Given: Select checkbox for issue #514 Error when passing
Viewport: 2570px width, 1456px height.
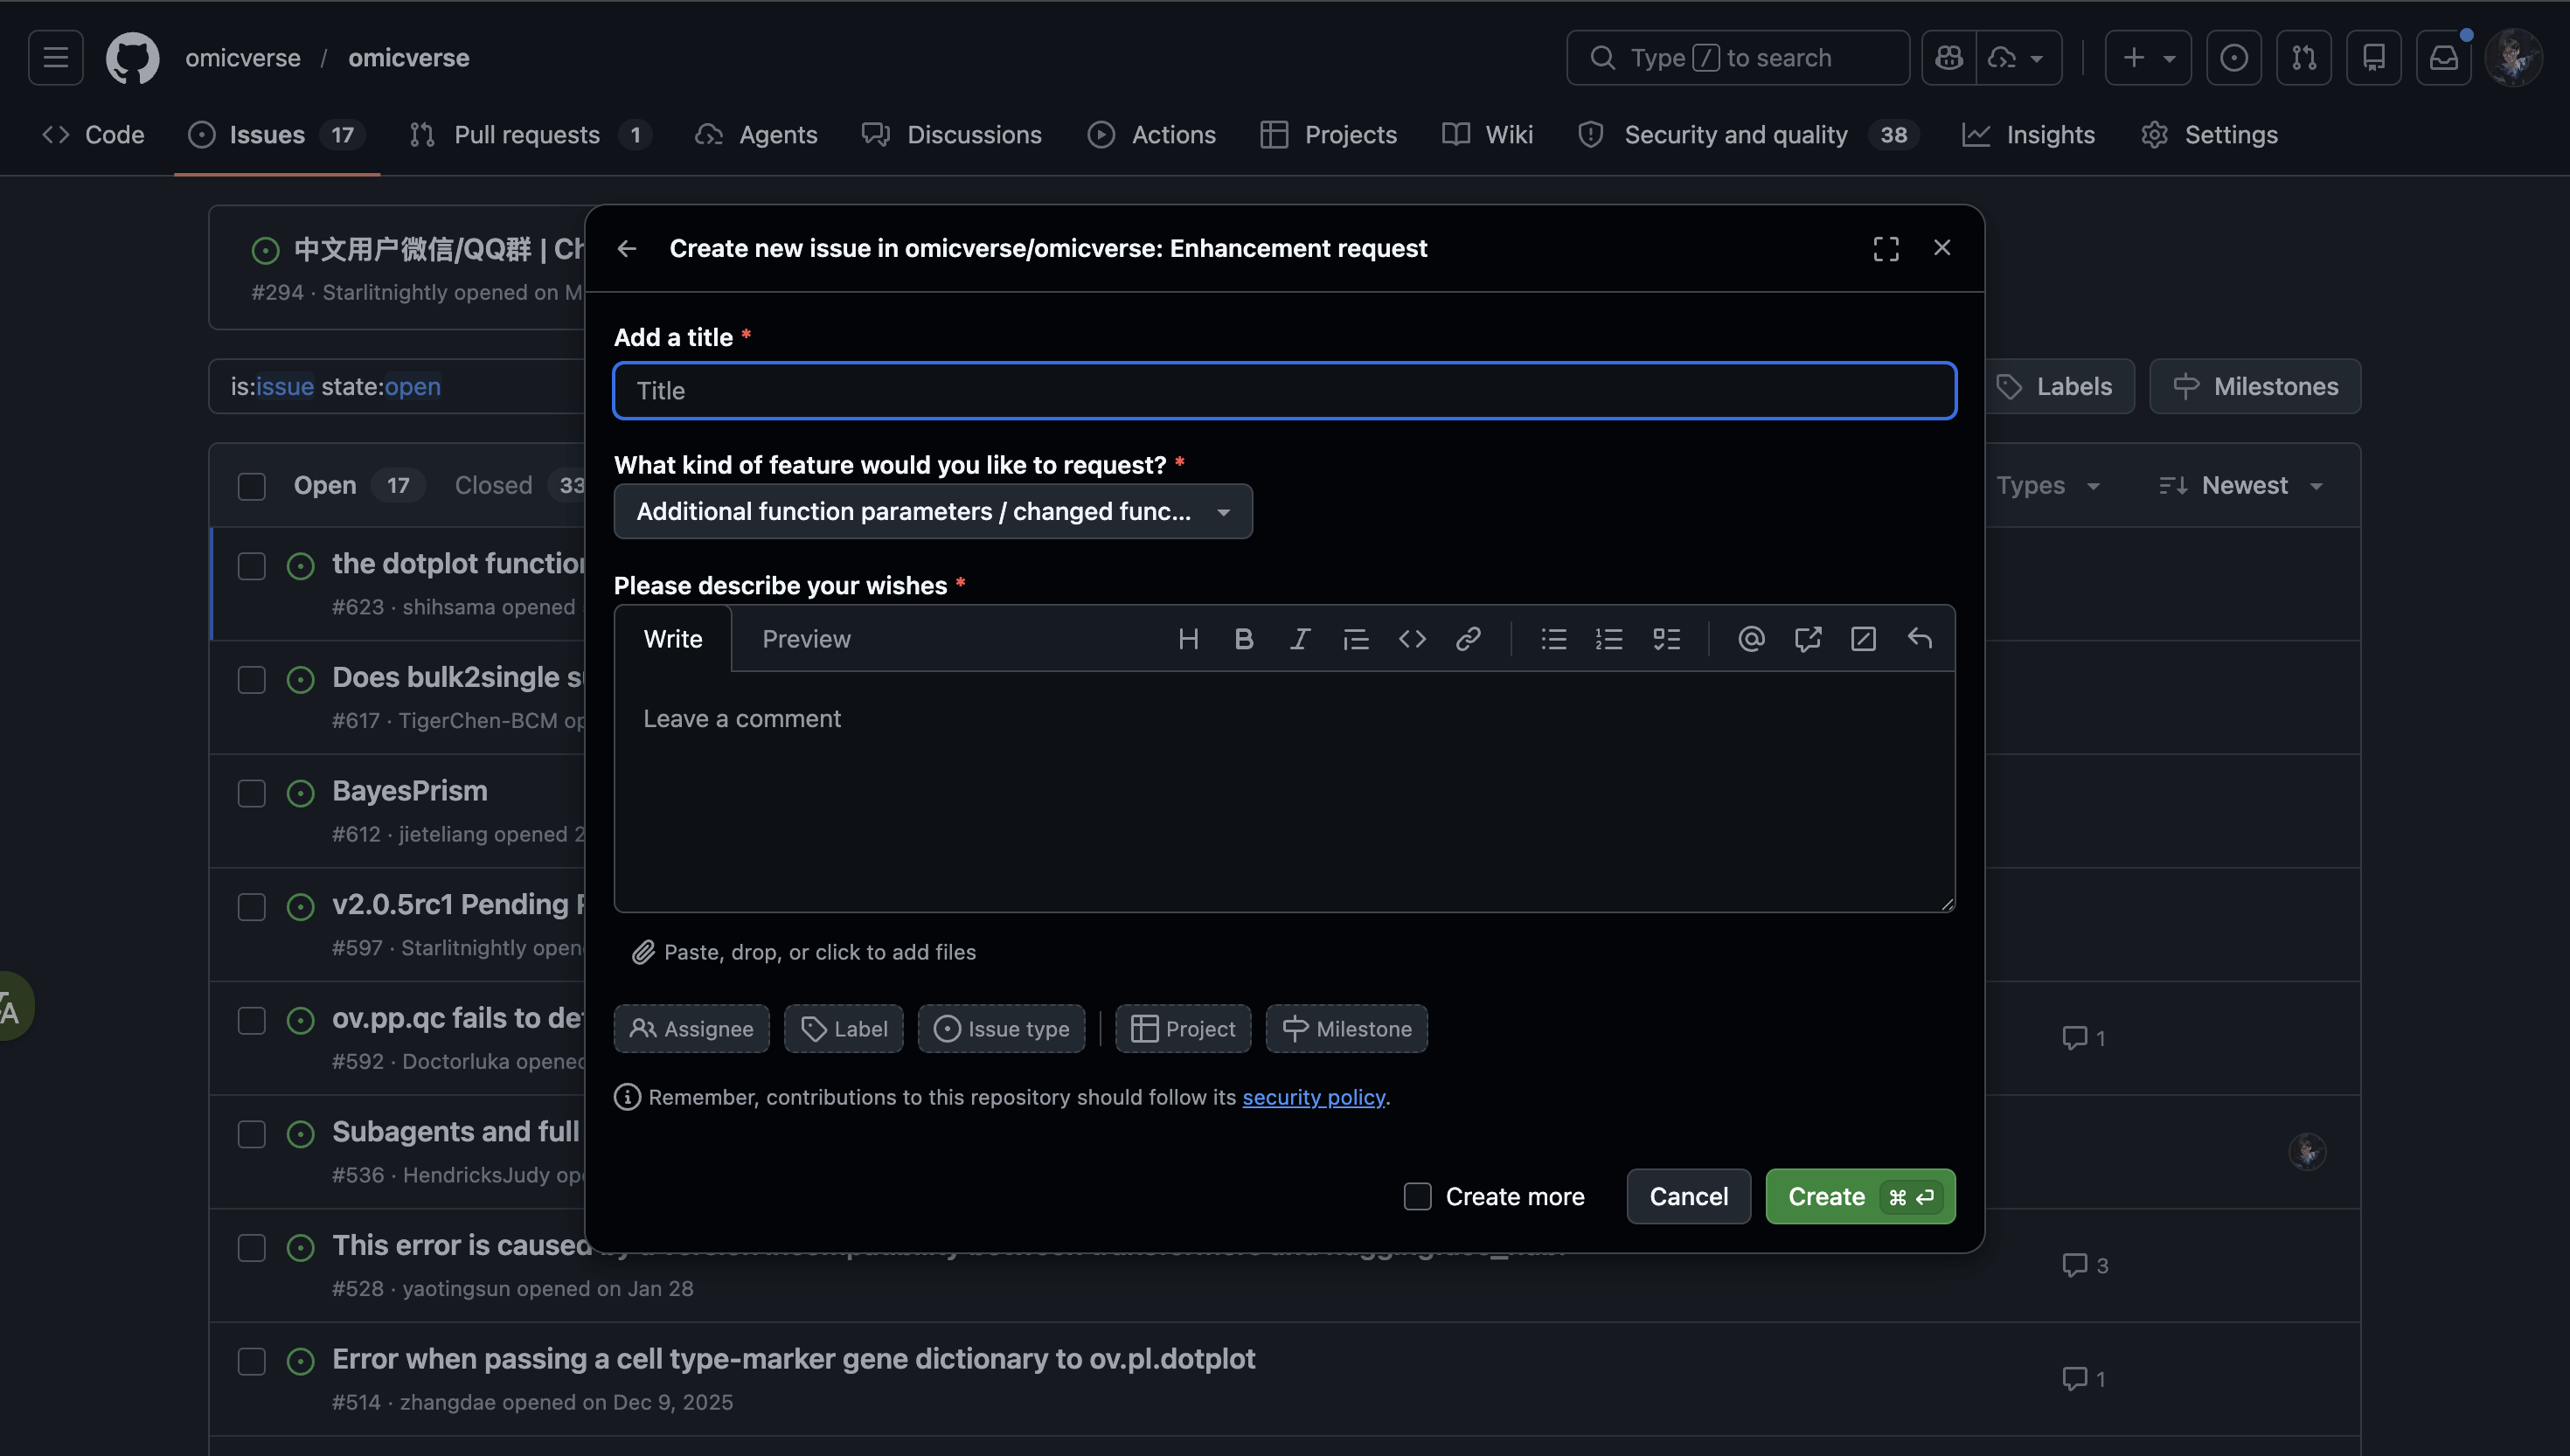Looking at the screenshot, I should (251, 1361).
